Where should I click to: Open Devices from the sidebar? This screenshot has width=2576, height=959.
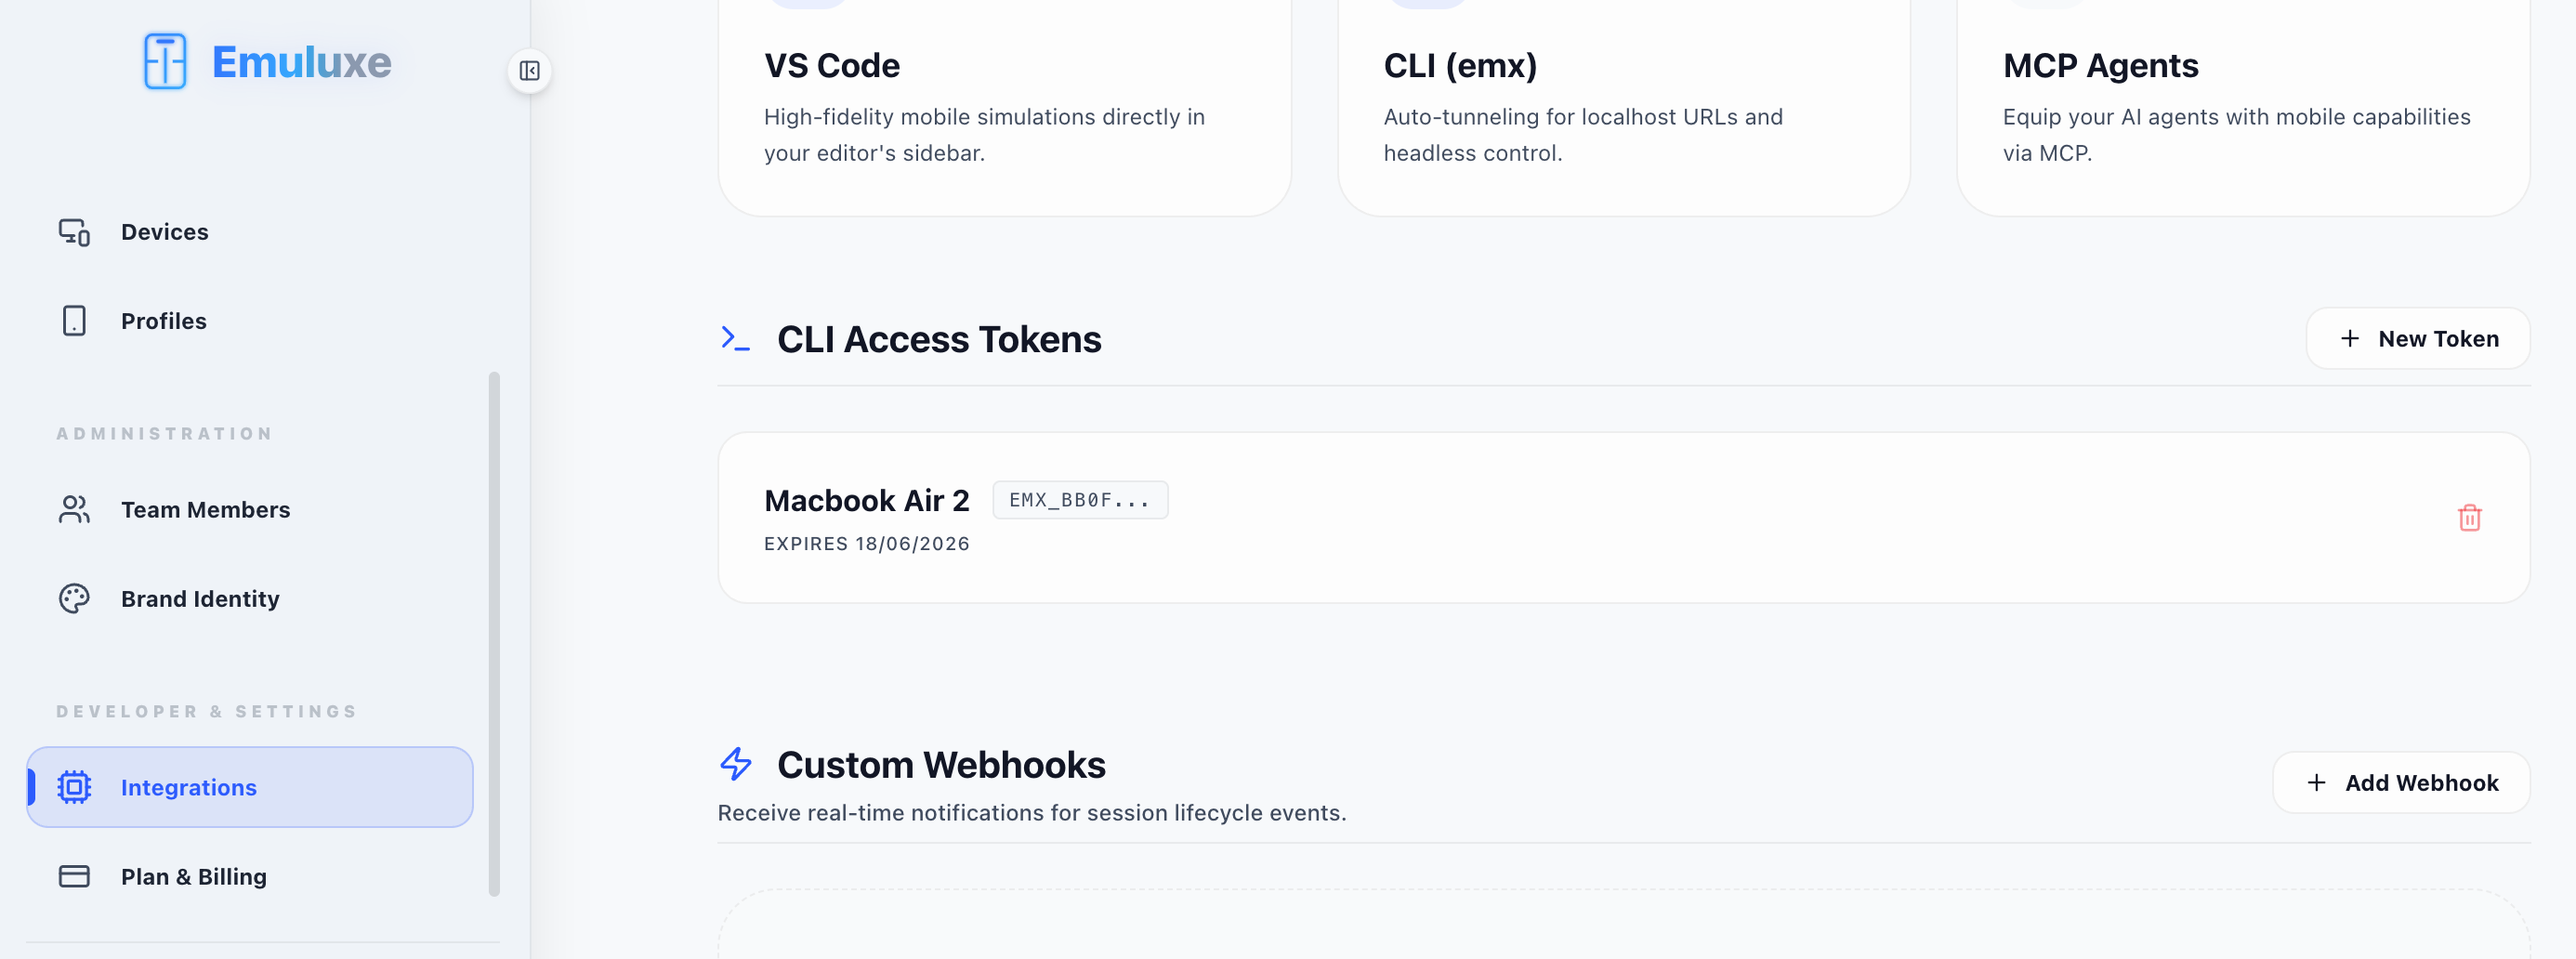click(x=164, y=232)
